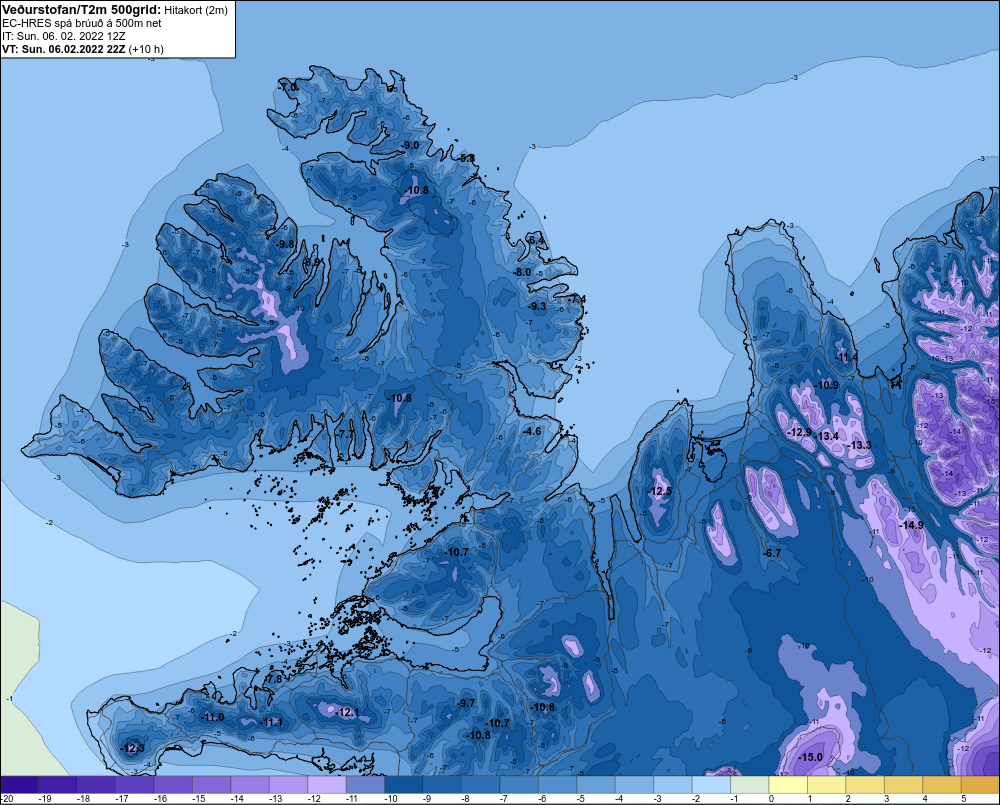
Task: Click the darkest purple legend swatch labeled -20
Action: 19,785
